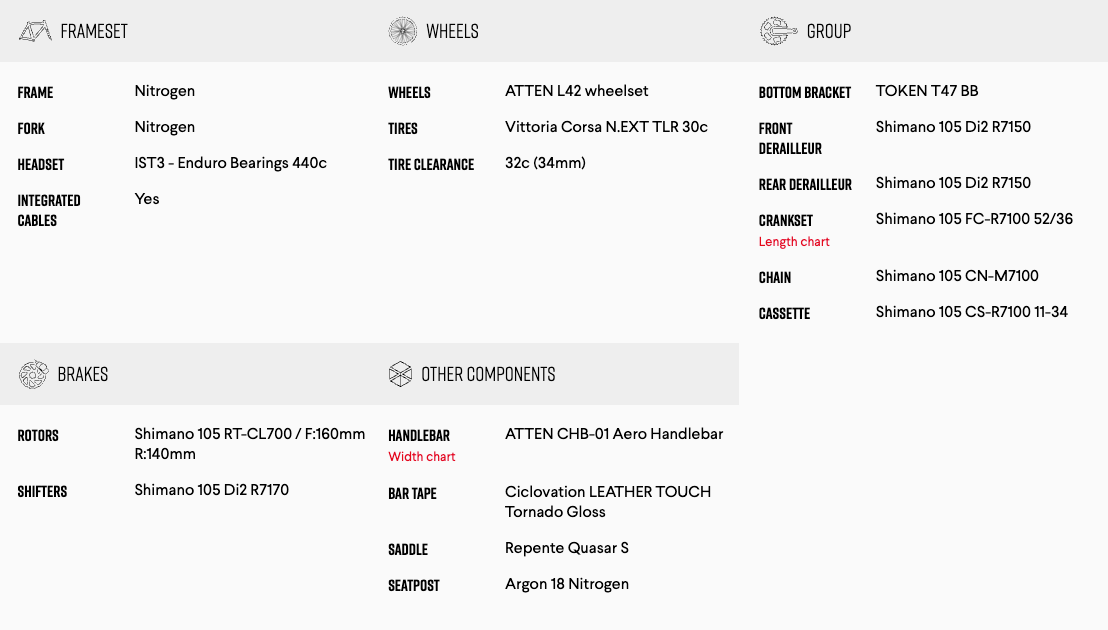Click the Shimano 105 CS-R7100 cassette value
Viewport: 1108px width, 630px height.
[972, 312]
